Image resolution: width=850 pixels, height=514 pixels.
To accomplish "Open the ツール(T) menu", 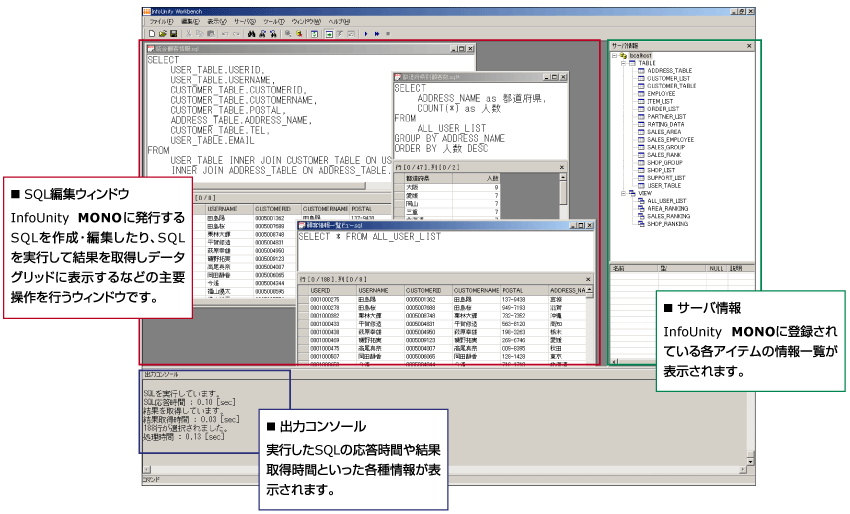I will (274, 22).
